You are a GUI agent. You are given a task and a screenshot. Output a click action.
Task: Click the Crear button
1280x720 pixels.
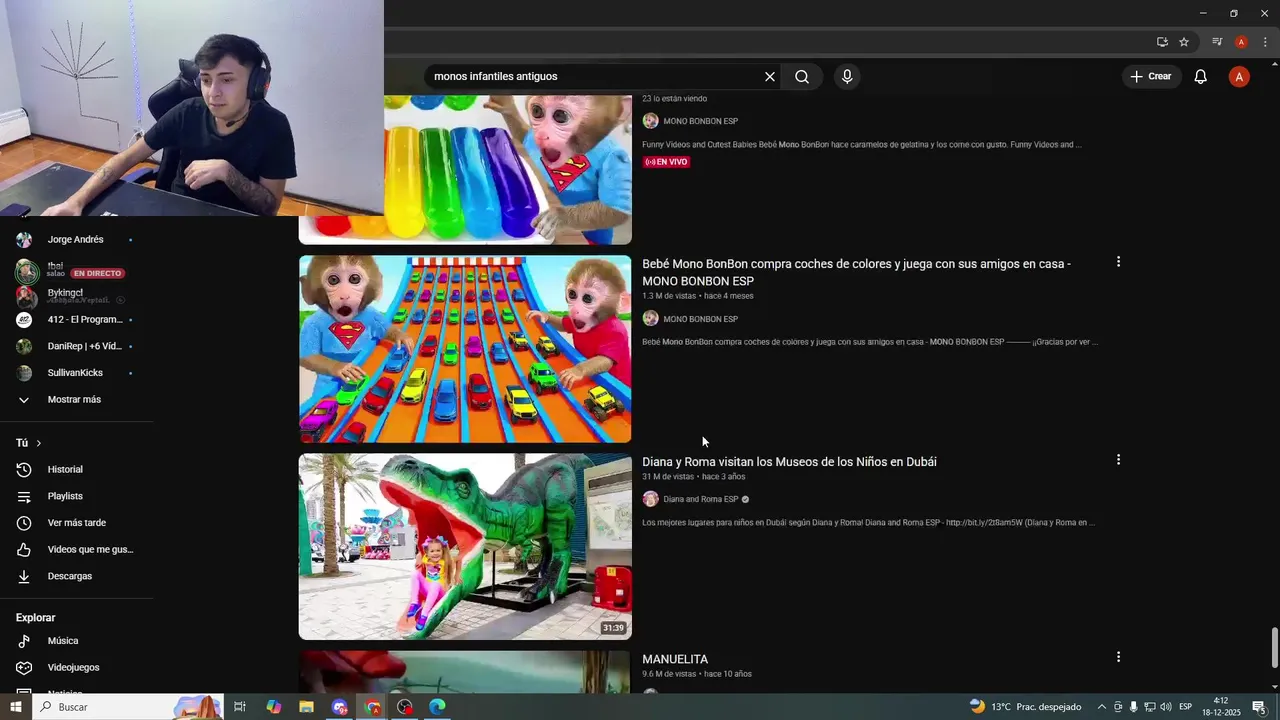[x=1151, y=77]
